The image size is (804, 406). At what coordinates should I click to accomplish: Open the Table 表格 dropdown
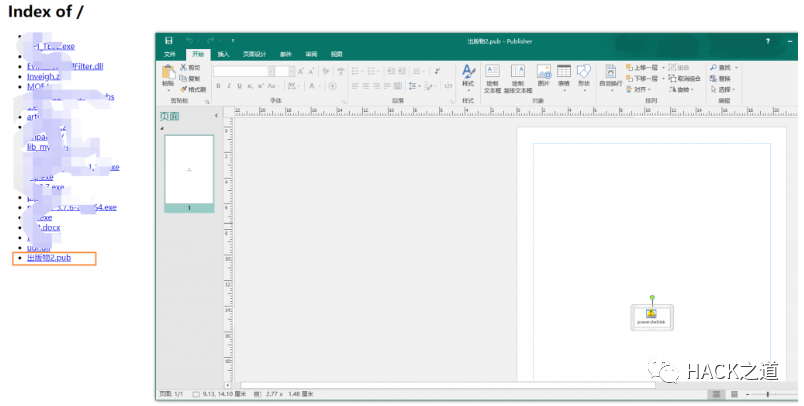pos(564,77)
